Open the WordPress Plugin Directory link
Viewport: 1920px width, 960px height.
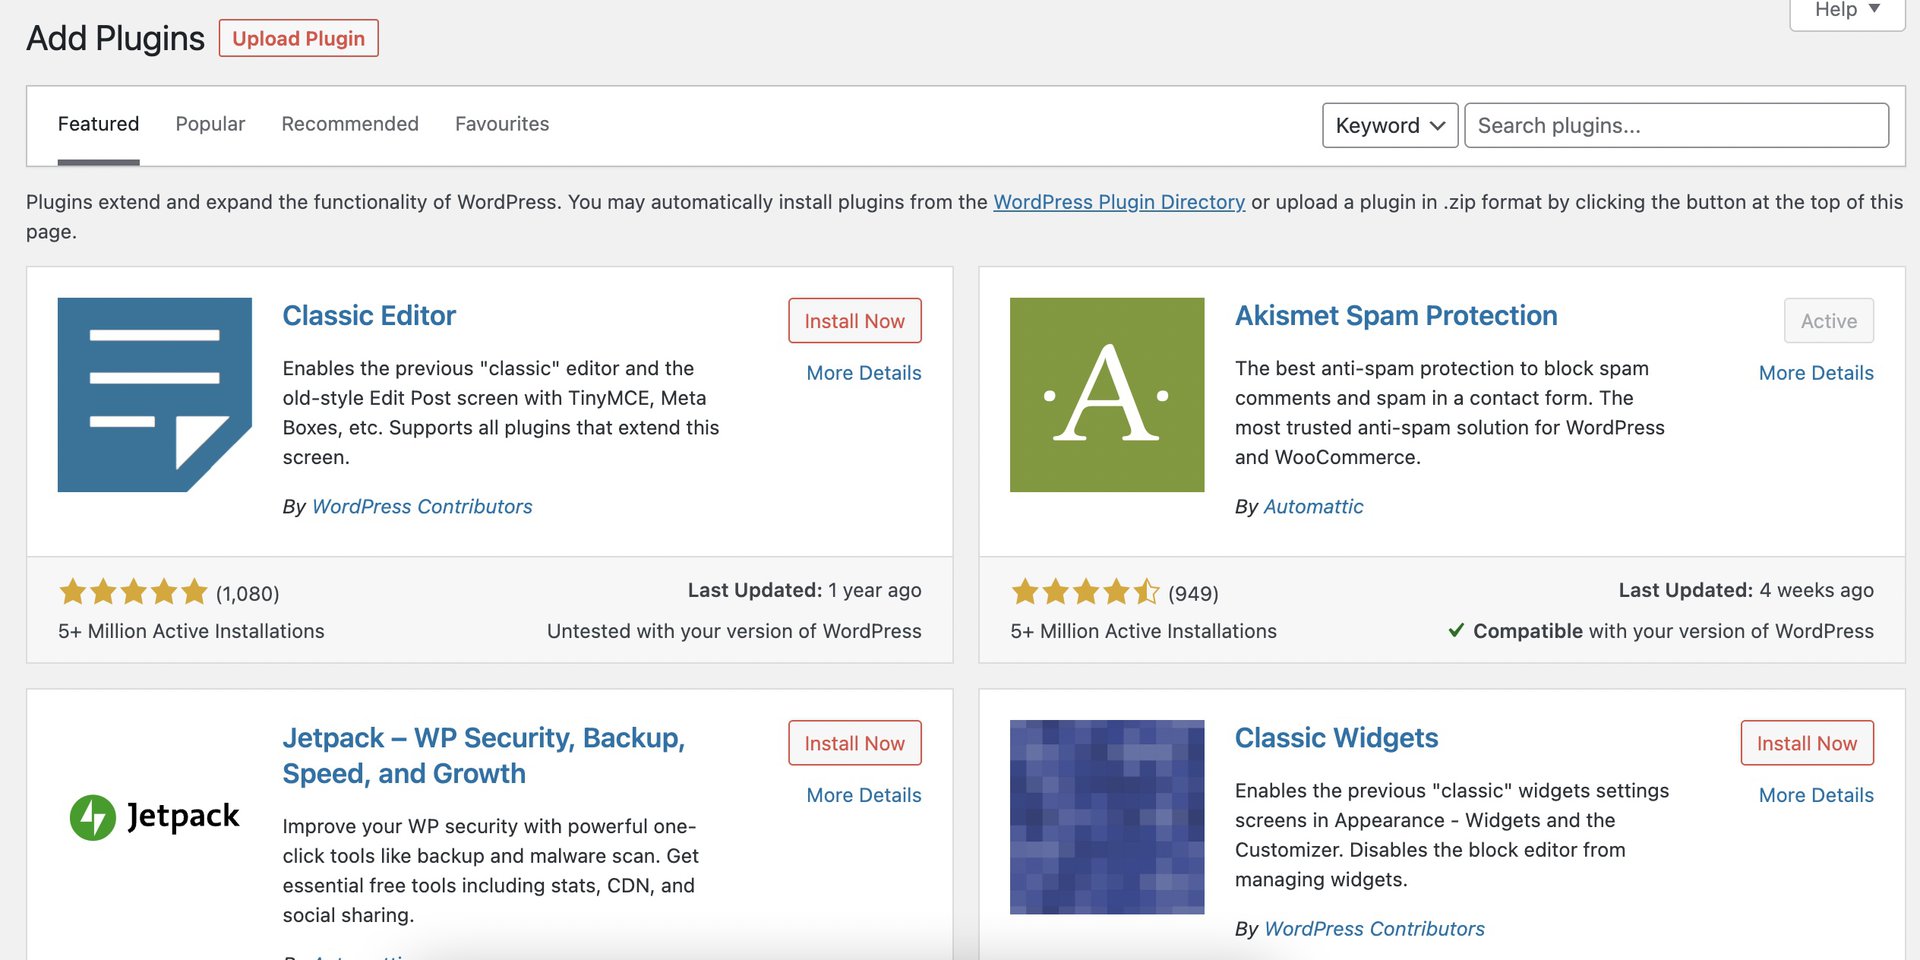point(1119,202)
